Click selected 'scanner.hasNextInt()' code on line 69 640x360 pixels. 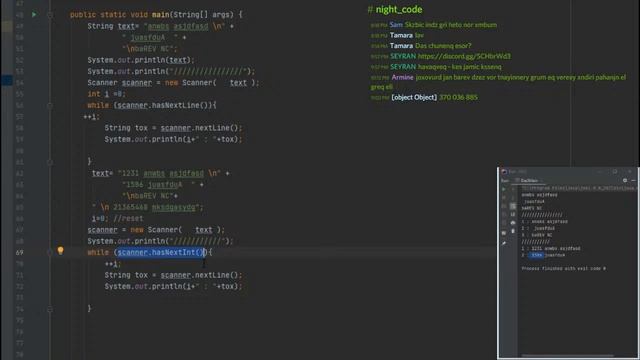coord(161,252)
